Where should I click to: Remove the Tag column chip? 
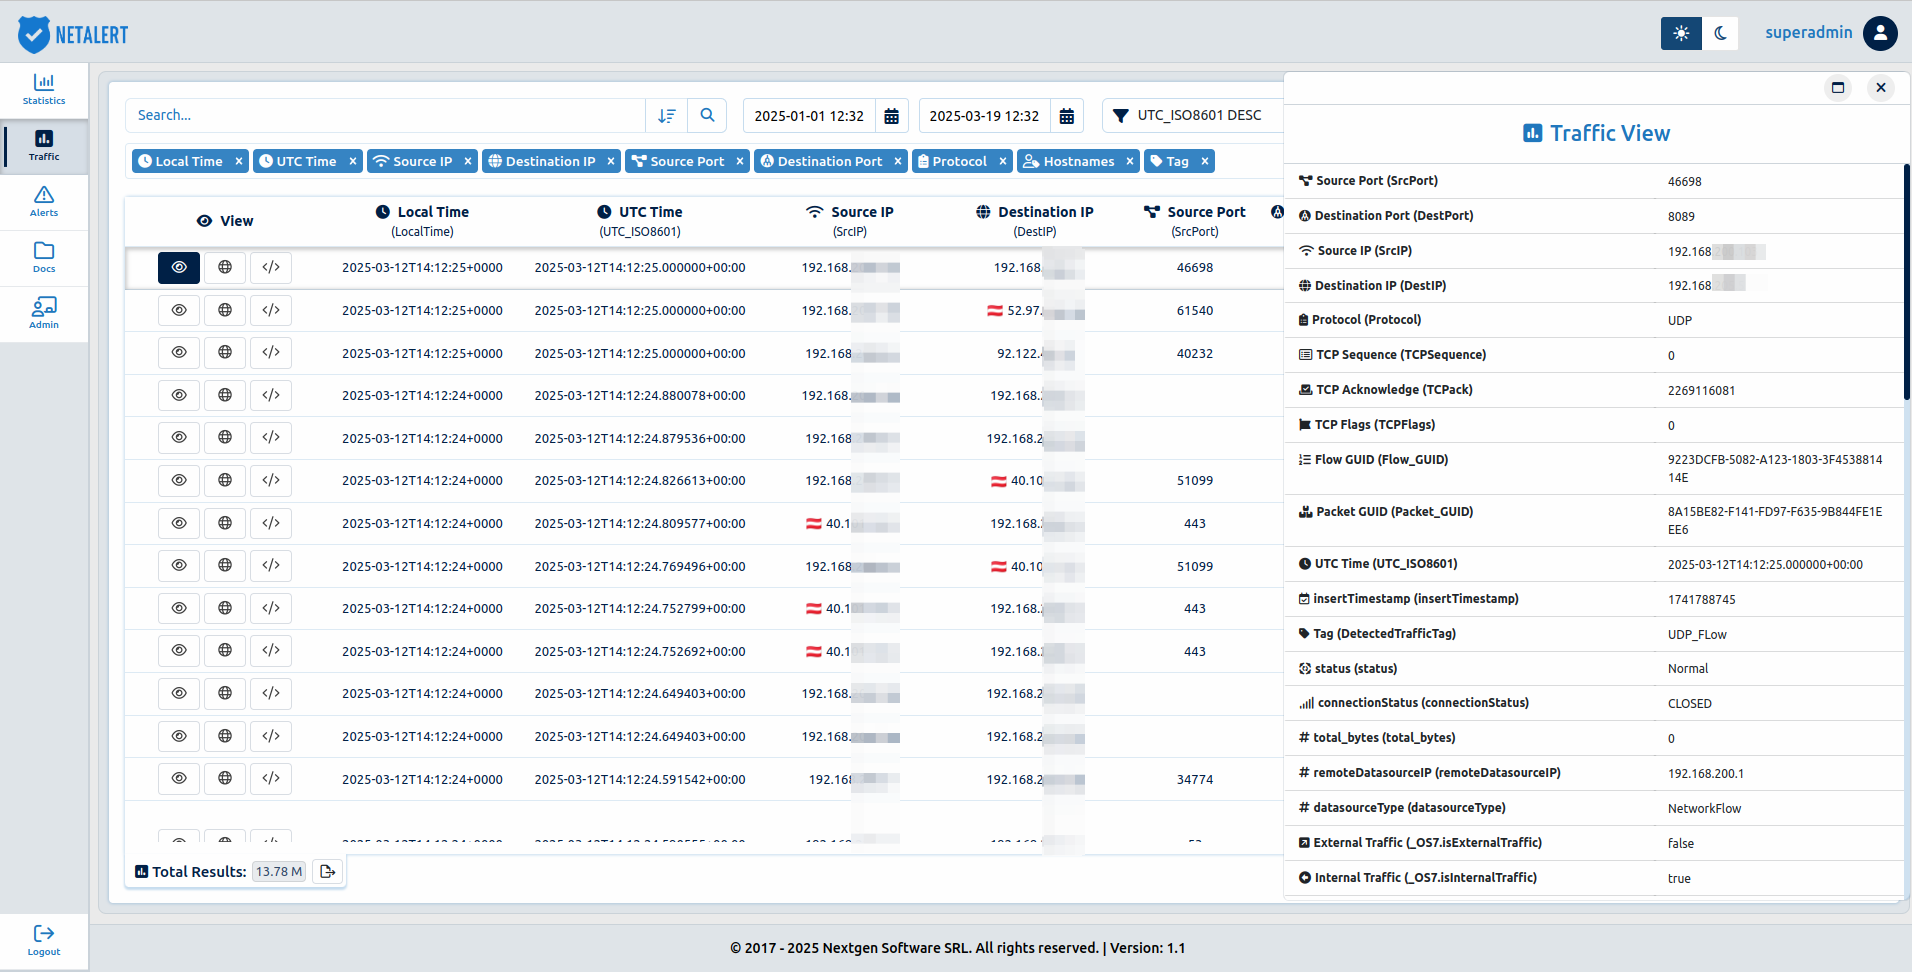coord(1205,161)
